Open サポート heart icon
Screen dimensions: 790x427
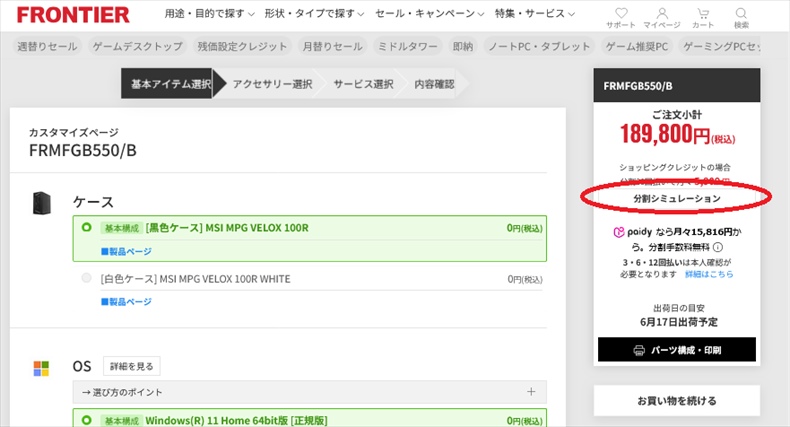point(621,13)
